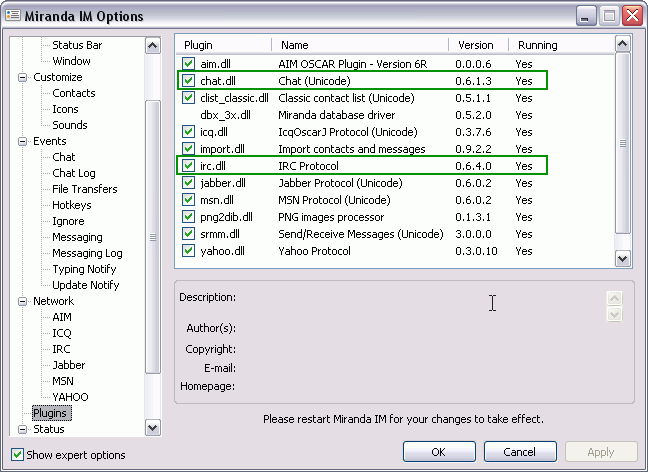The width and height of the screenshot is (648, 472).
Task: Select MSN network settings
Action: [x=63, y=381]
